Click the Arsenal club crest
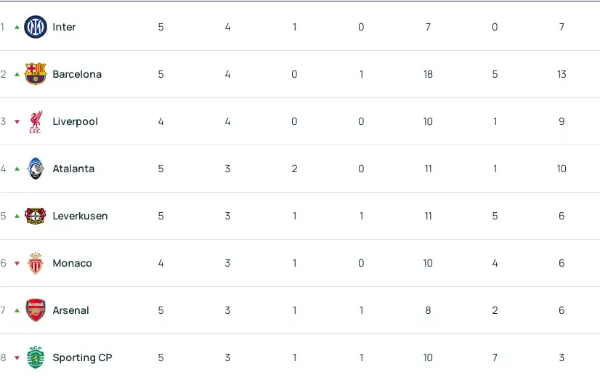 (x=36, y=310)
